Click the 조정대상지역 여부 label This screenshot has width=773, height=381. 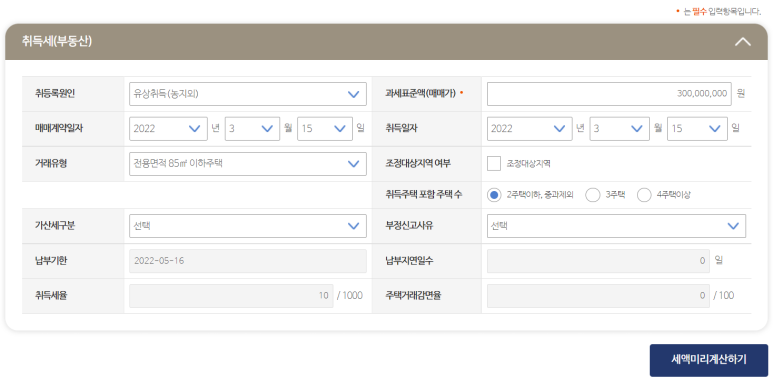coord(418,164)
